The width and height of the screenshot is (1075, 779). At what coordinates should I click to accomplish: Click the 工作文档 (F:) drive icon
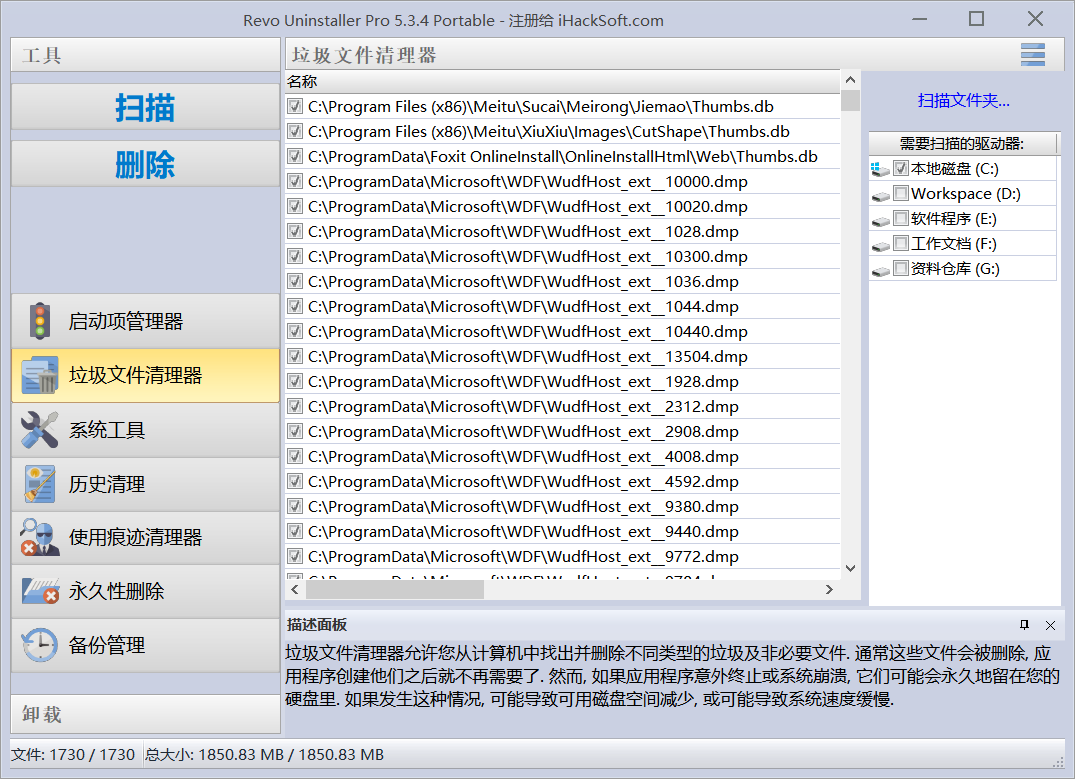pyautogui.click(x=880, y=245)
